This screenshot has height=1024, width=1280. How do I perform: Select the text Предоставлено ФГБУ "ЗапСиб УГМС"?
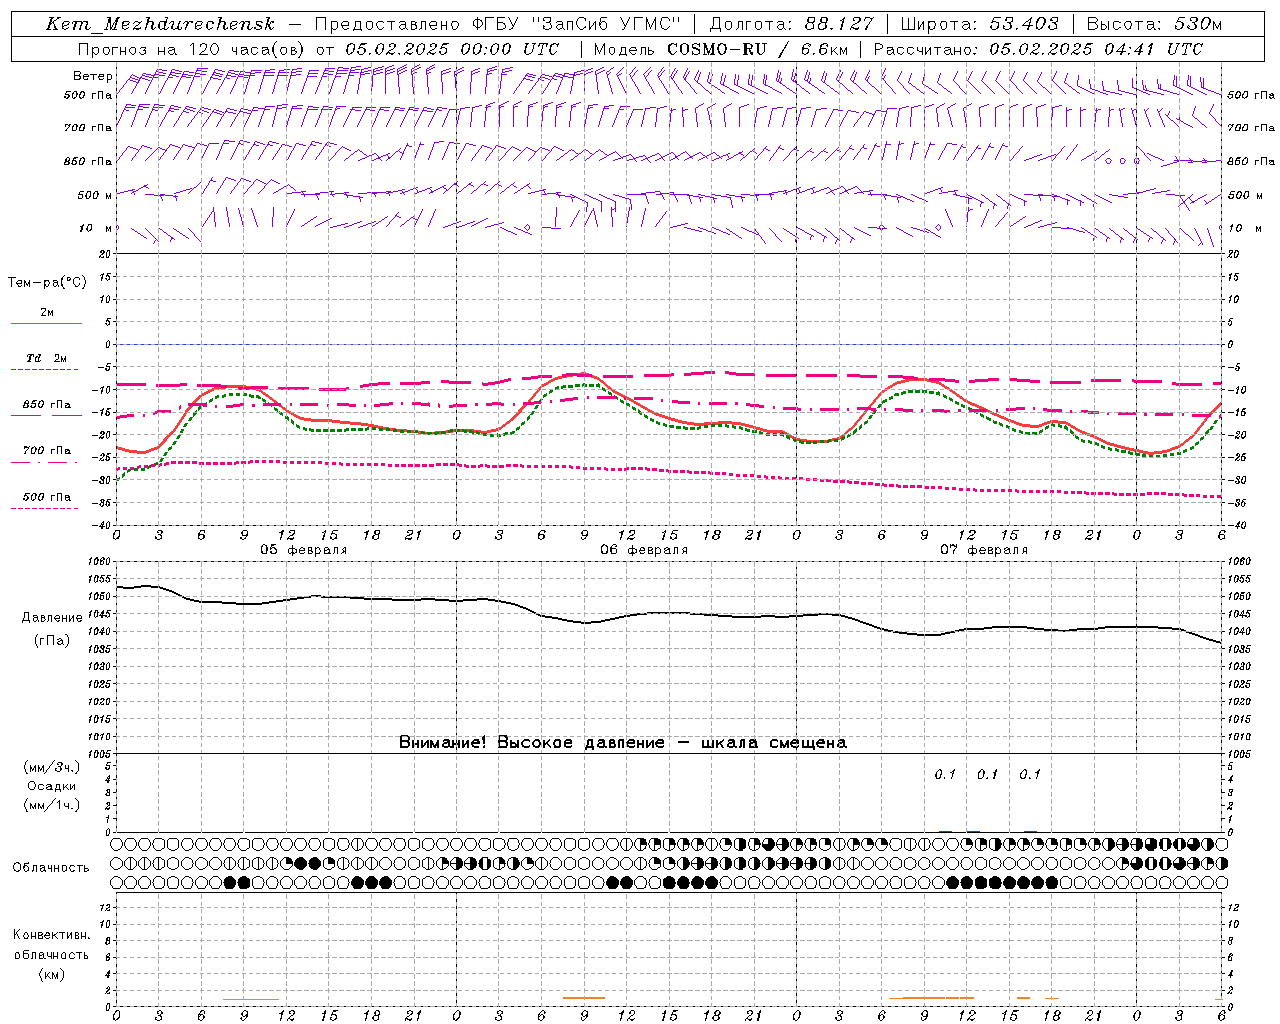coord(497,24)
